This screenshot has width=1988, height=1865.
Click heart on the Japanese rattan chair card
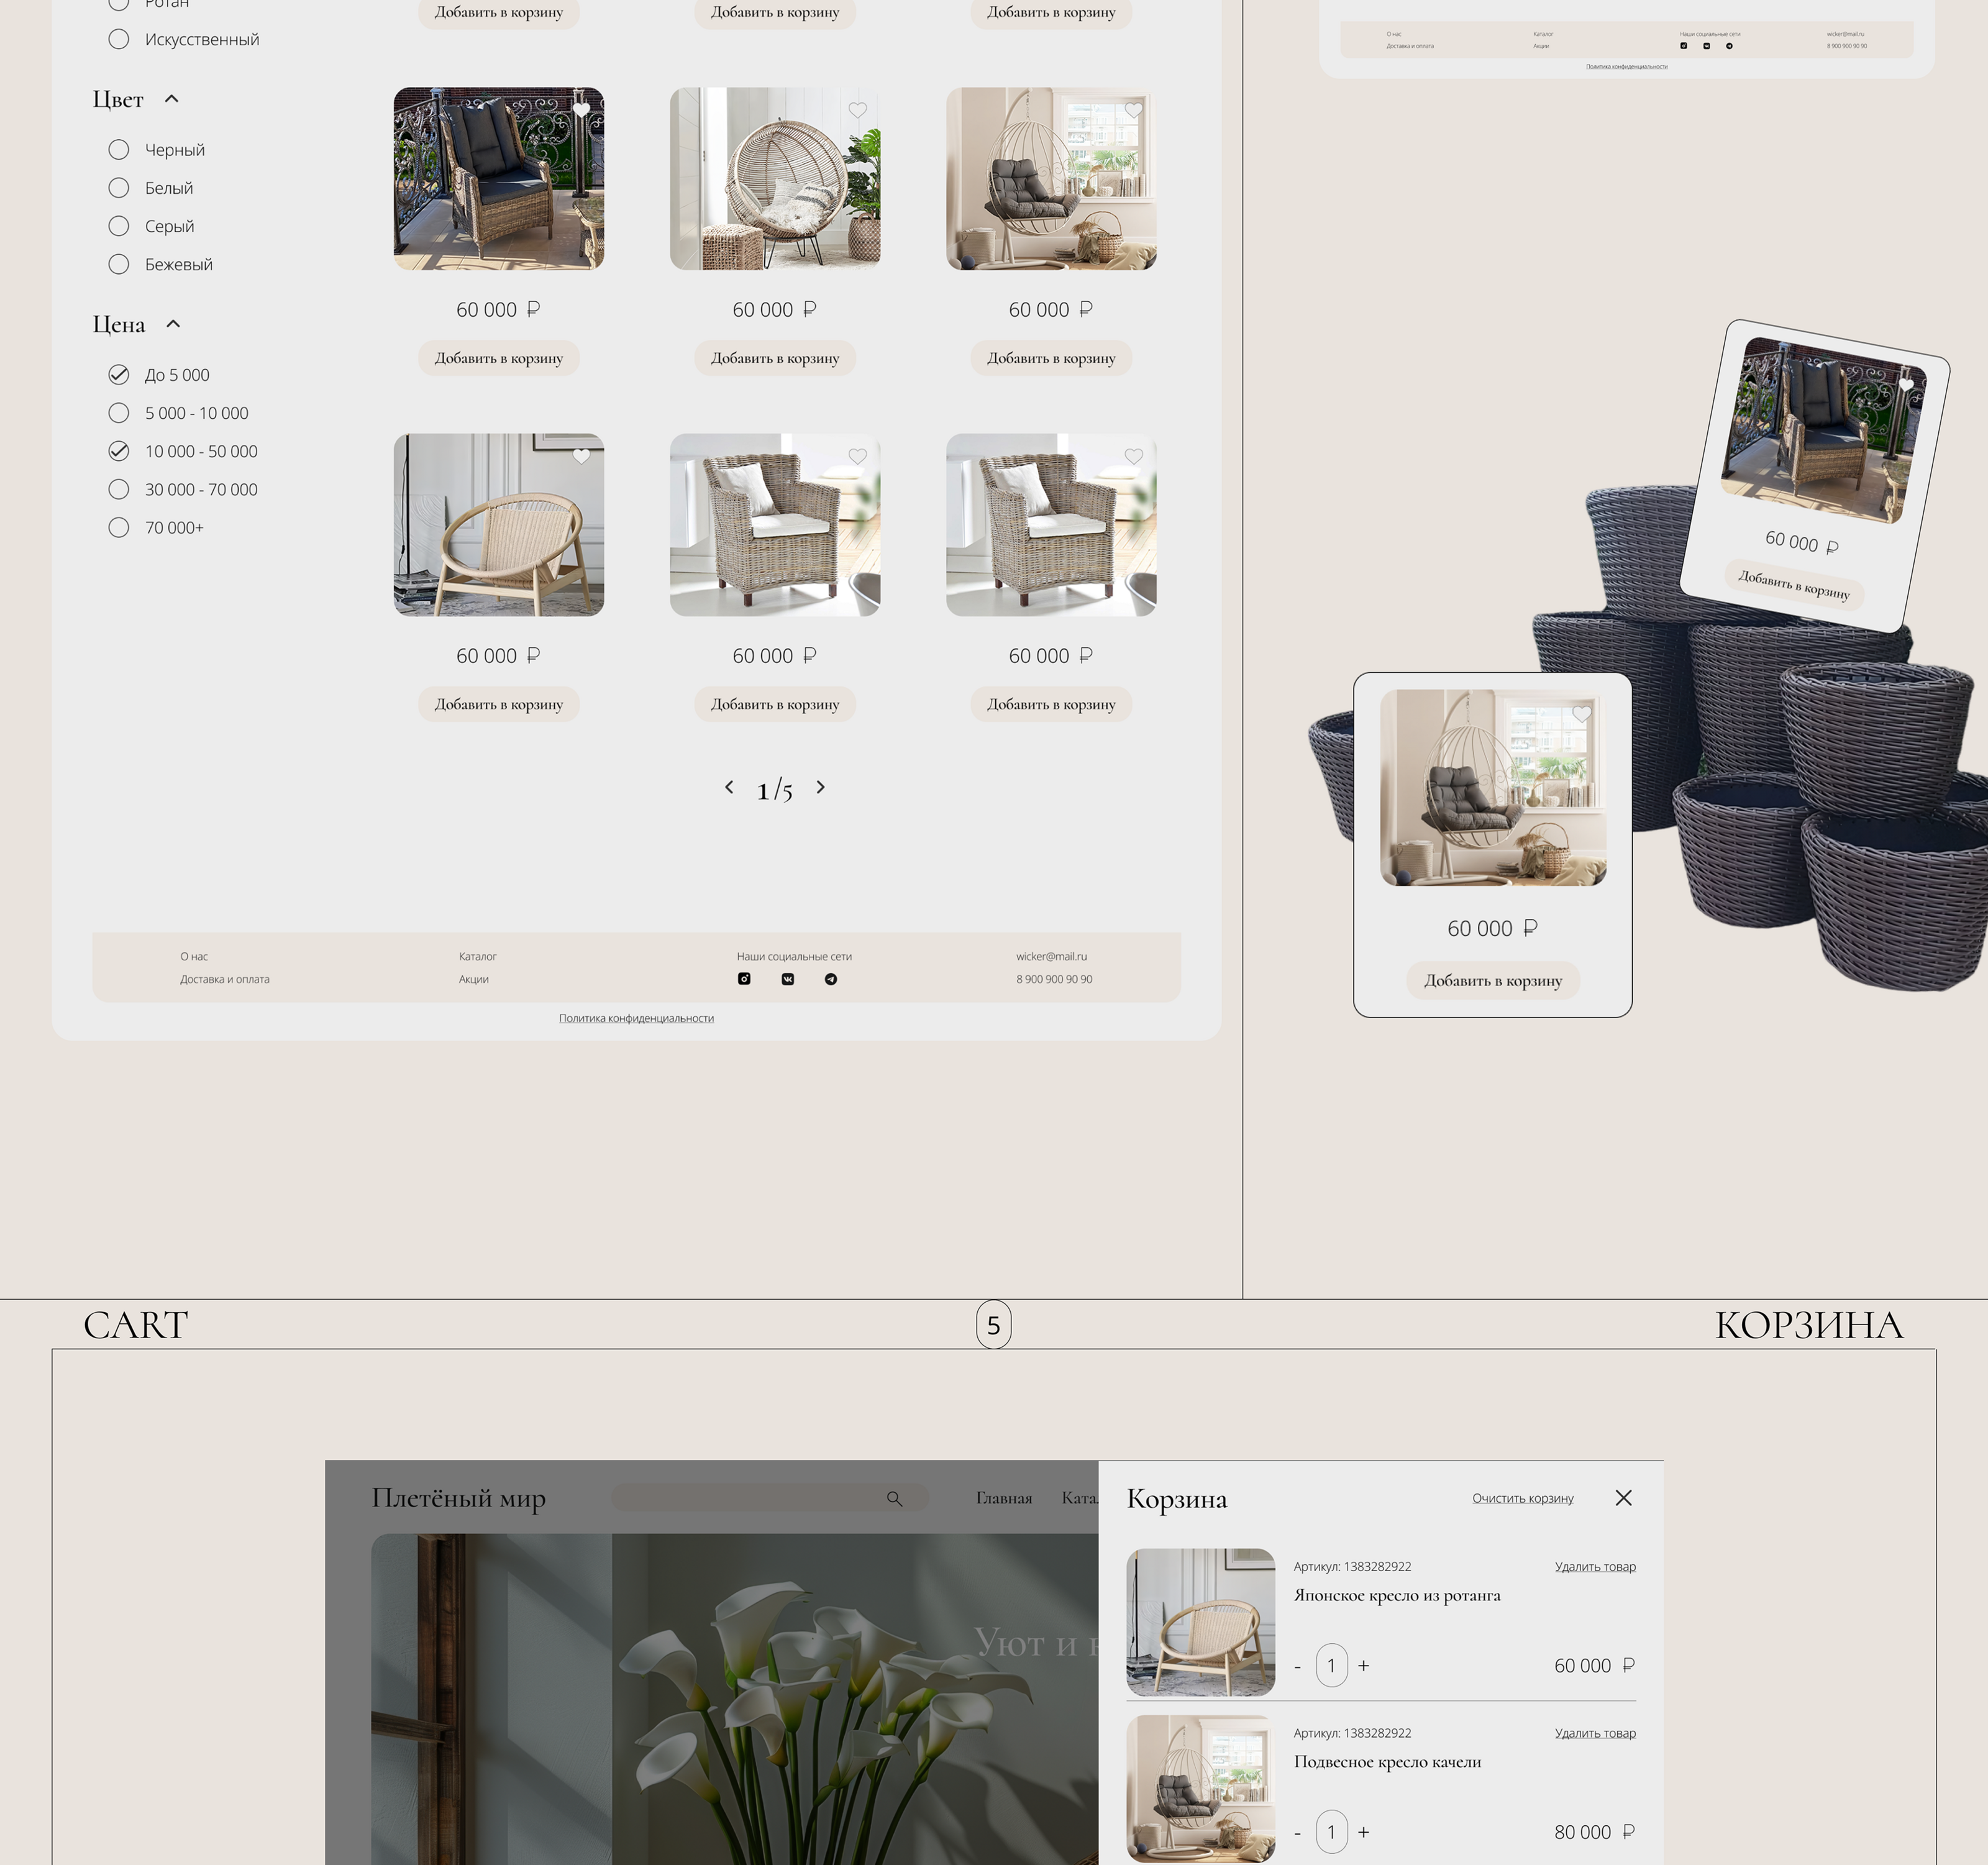coord(581,456)
